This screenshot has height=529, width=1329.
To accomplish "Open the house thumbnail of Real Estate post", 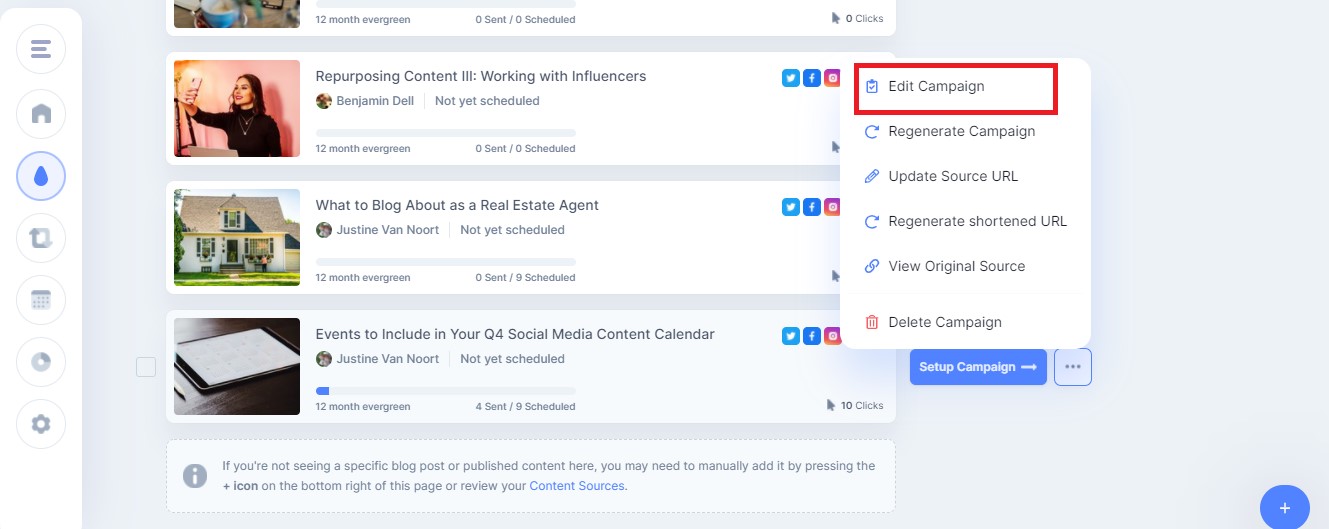I will 237,238.
